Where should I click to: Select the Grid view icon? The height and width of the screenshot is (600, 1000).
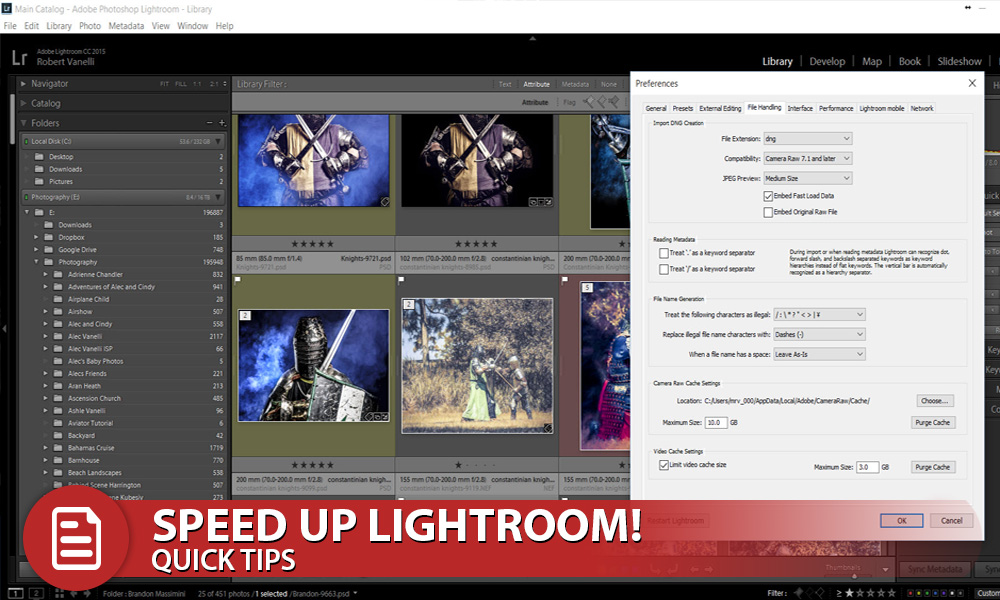tap(58, 593)
